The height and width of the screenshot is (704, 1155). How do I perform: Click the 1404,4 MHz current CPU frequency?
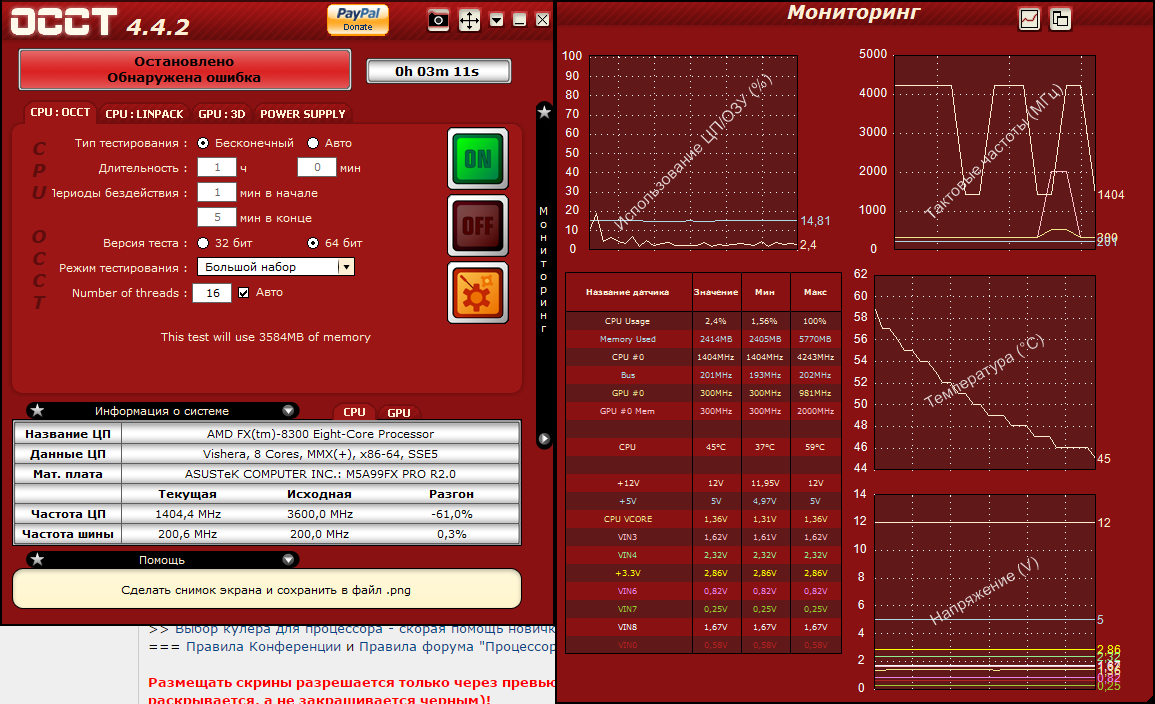point(188,514)
